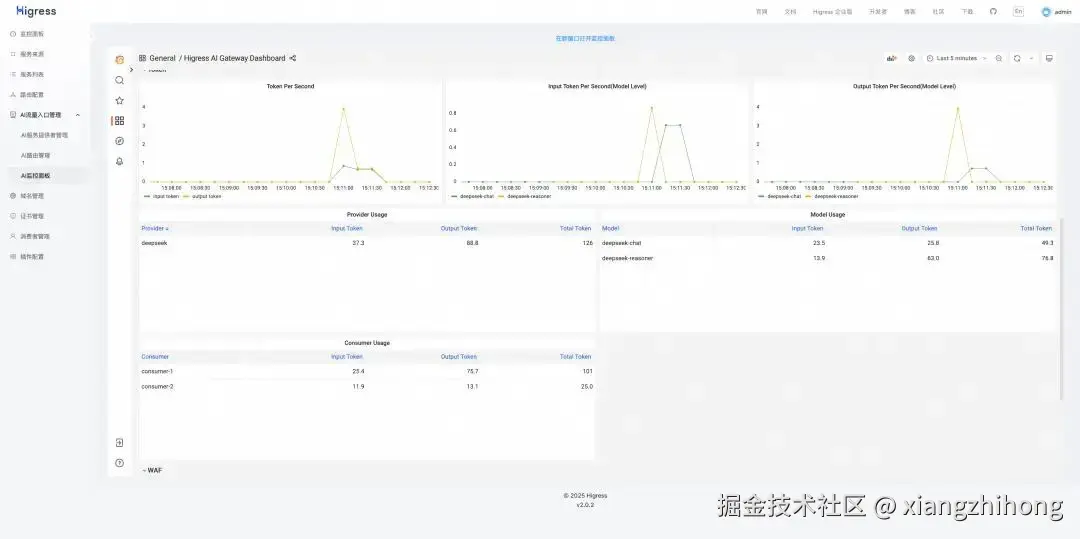Open 插件配置 in left sidebar
1080x539 pixels.
pyautogui.click(x=32, y=257)
